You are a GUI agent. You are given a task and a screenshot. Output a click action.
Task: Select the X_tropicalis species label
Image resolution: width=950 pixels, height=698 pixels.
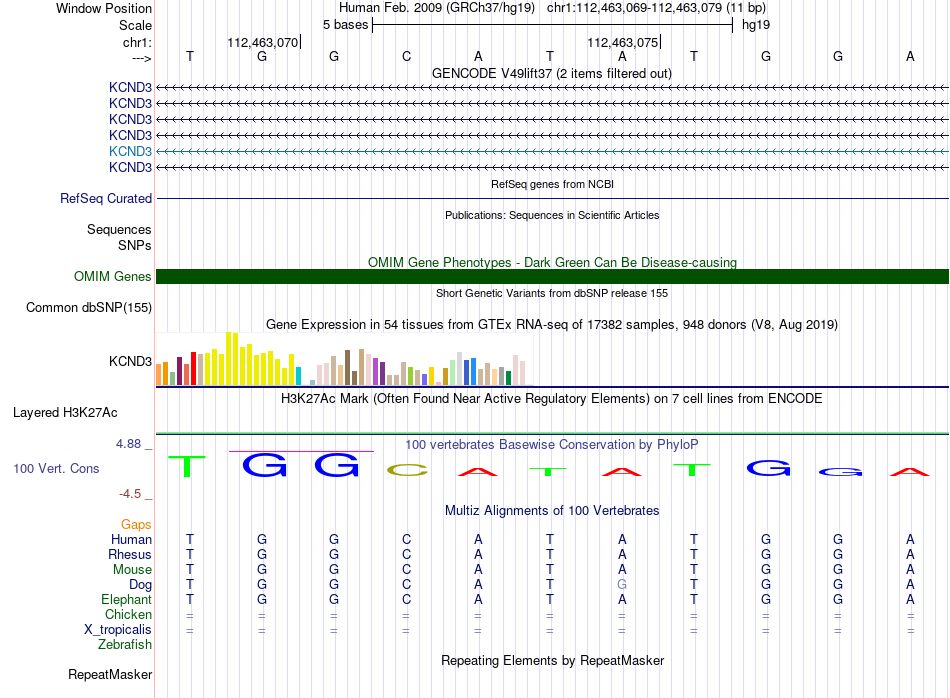(118, 630)
